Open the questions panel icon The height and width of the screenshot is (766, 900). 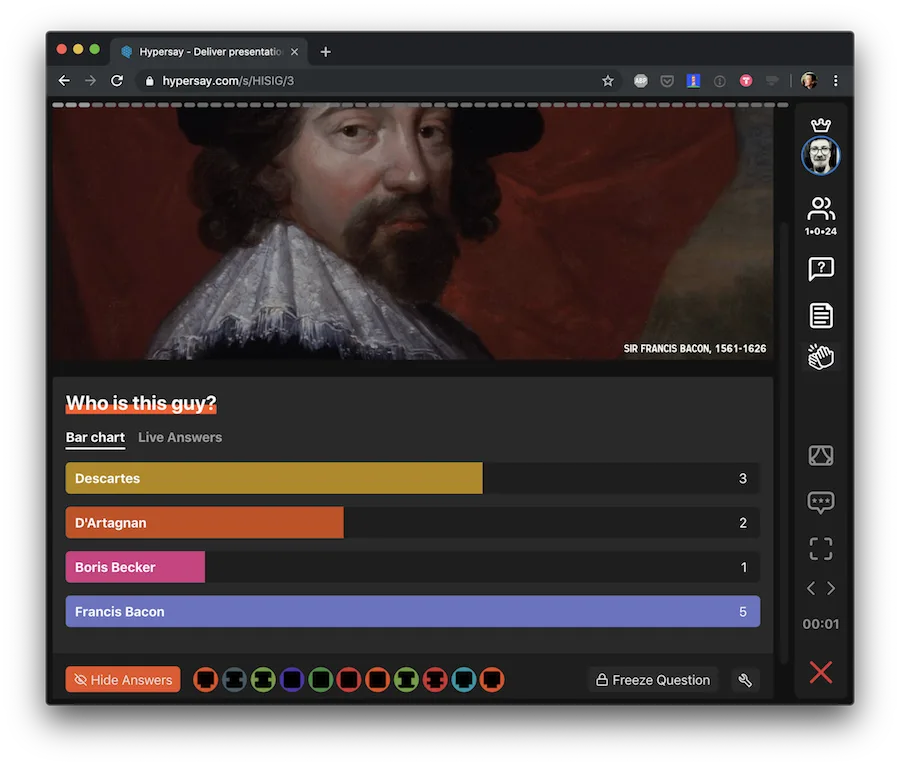pos(821,269)
